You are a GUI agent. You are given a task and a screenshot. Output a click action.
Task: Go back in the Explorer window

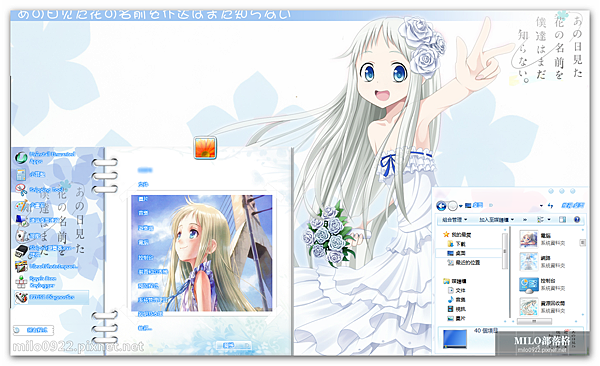441,206
